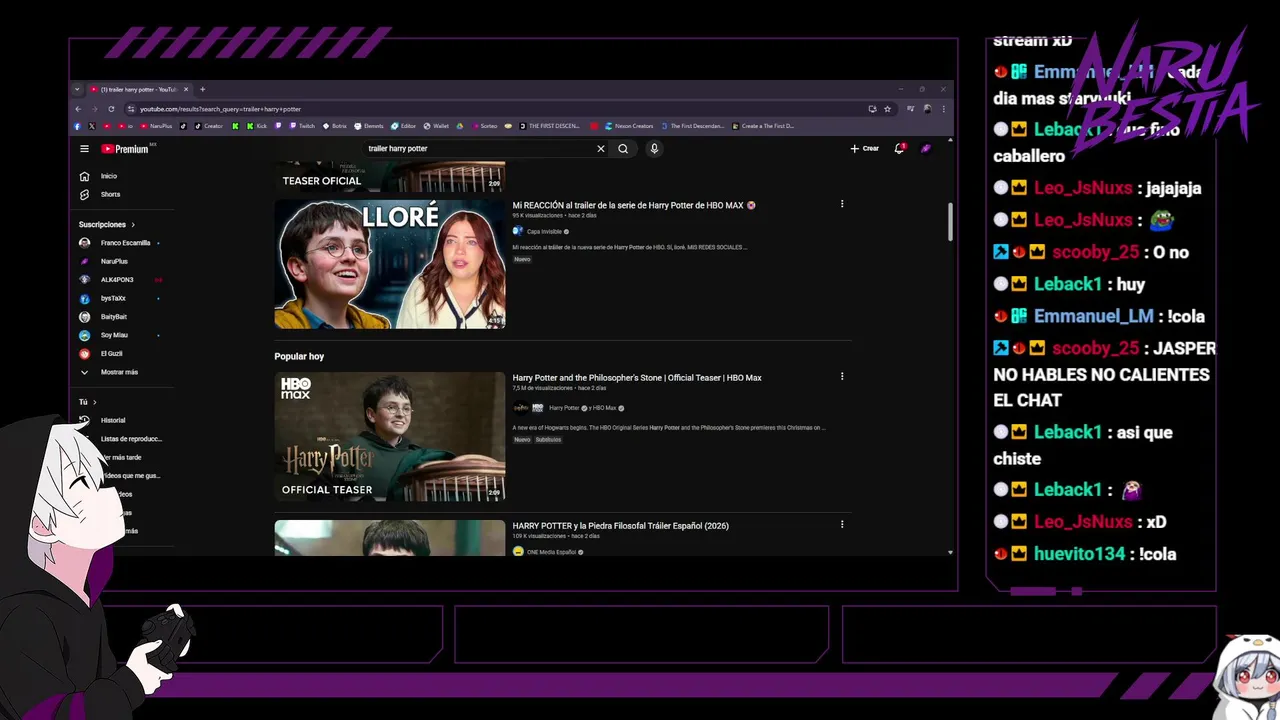Open the notifications bell
The width and height of the screenshot is (1280, 720).
[x=899, y=148]
